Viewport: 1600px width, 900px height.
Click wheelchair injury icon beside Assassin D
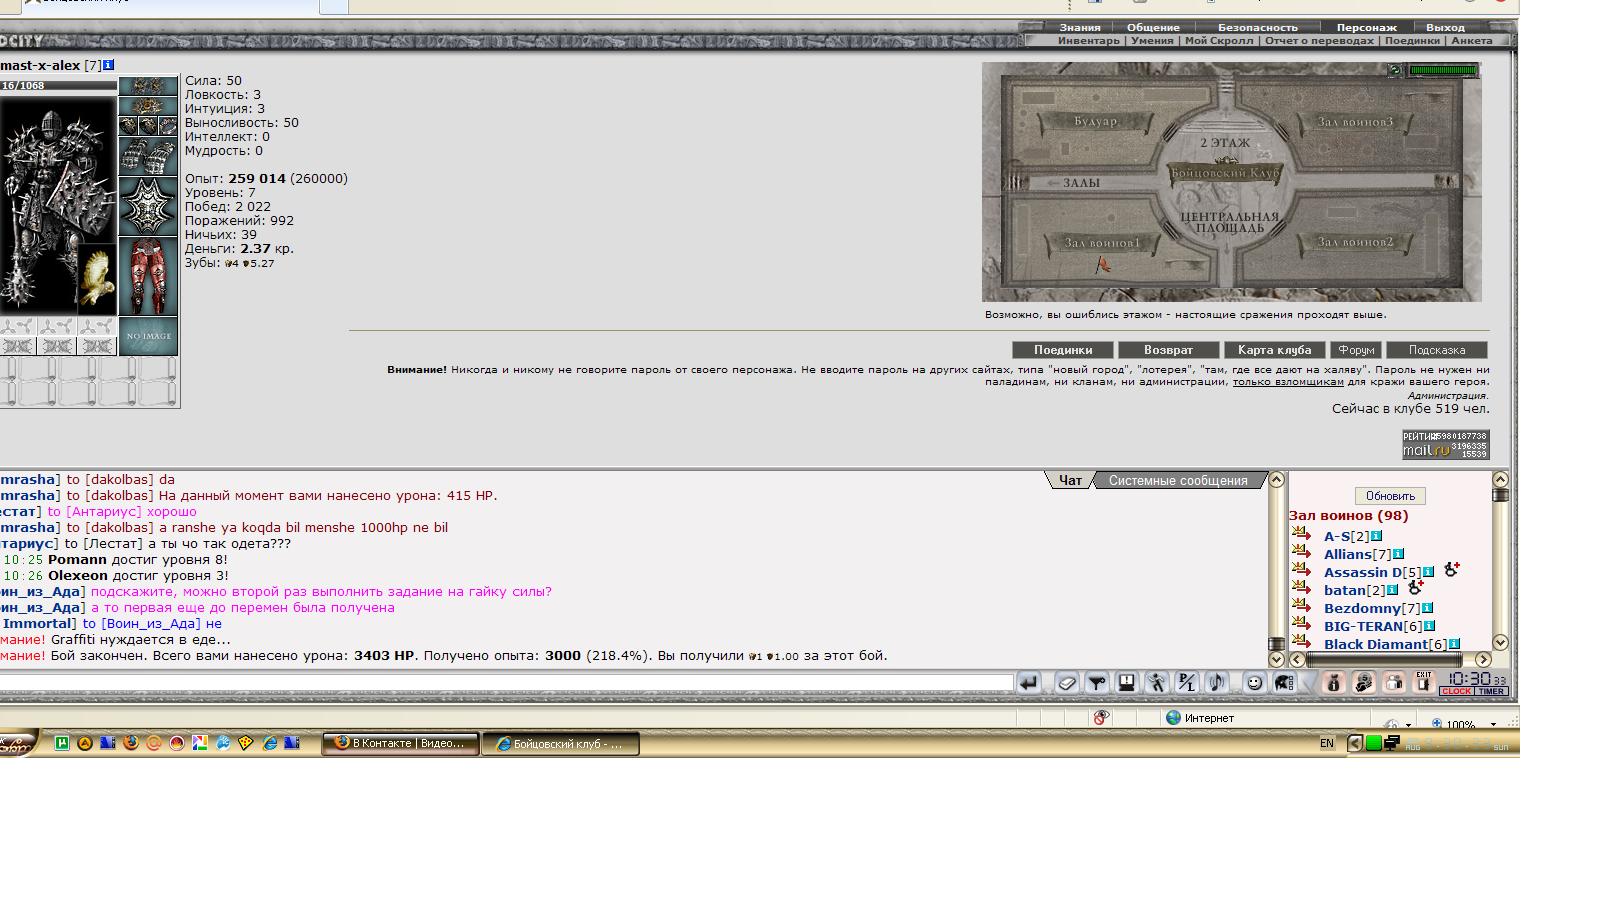1451,570
